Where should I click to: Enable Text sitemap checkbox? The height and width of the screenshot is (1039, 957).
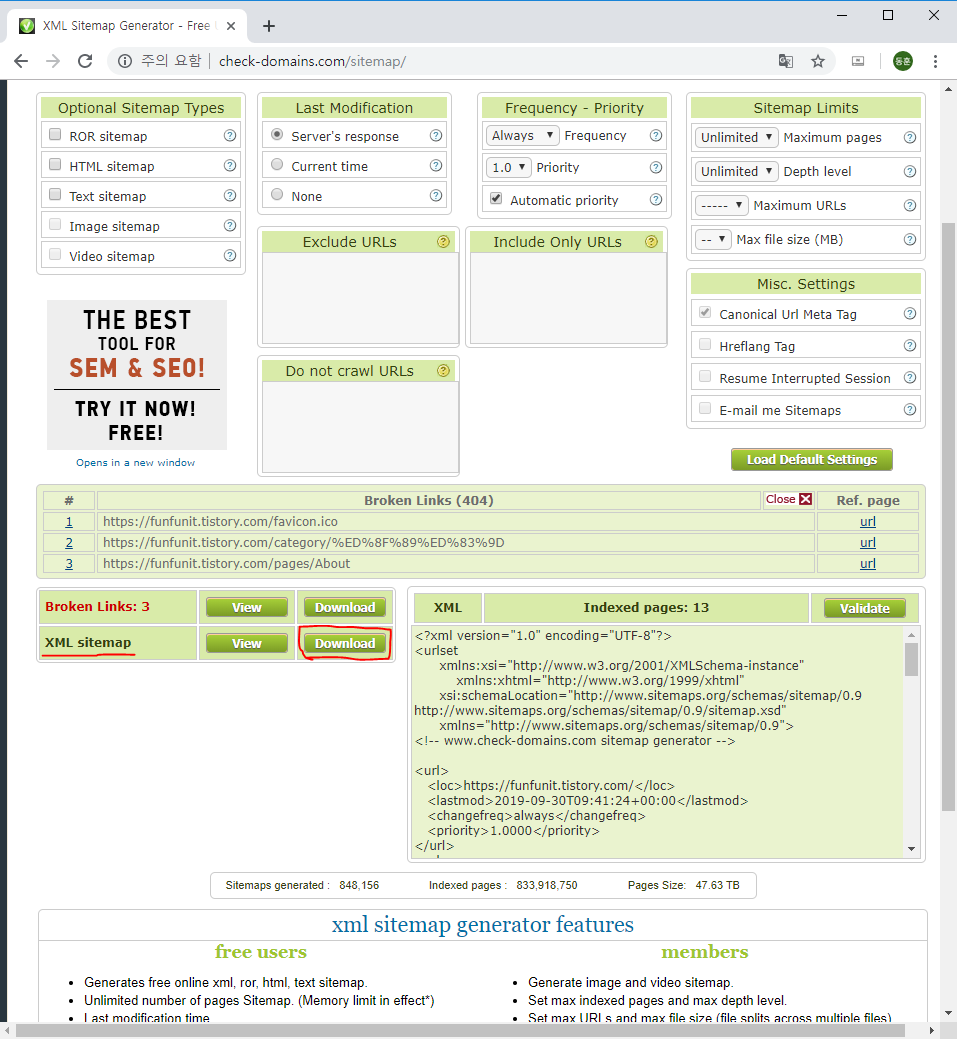pos(56,194)
